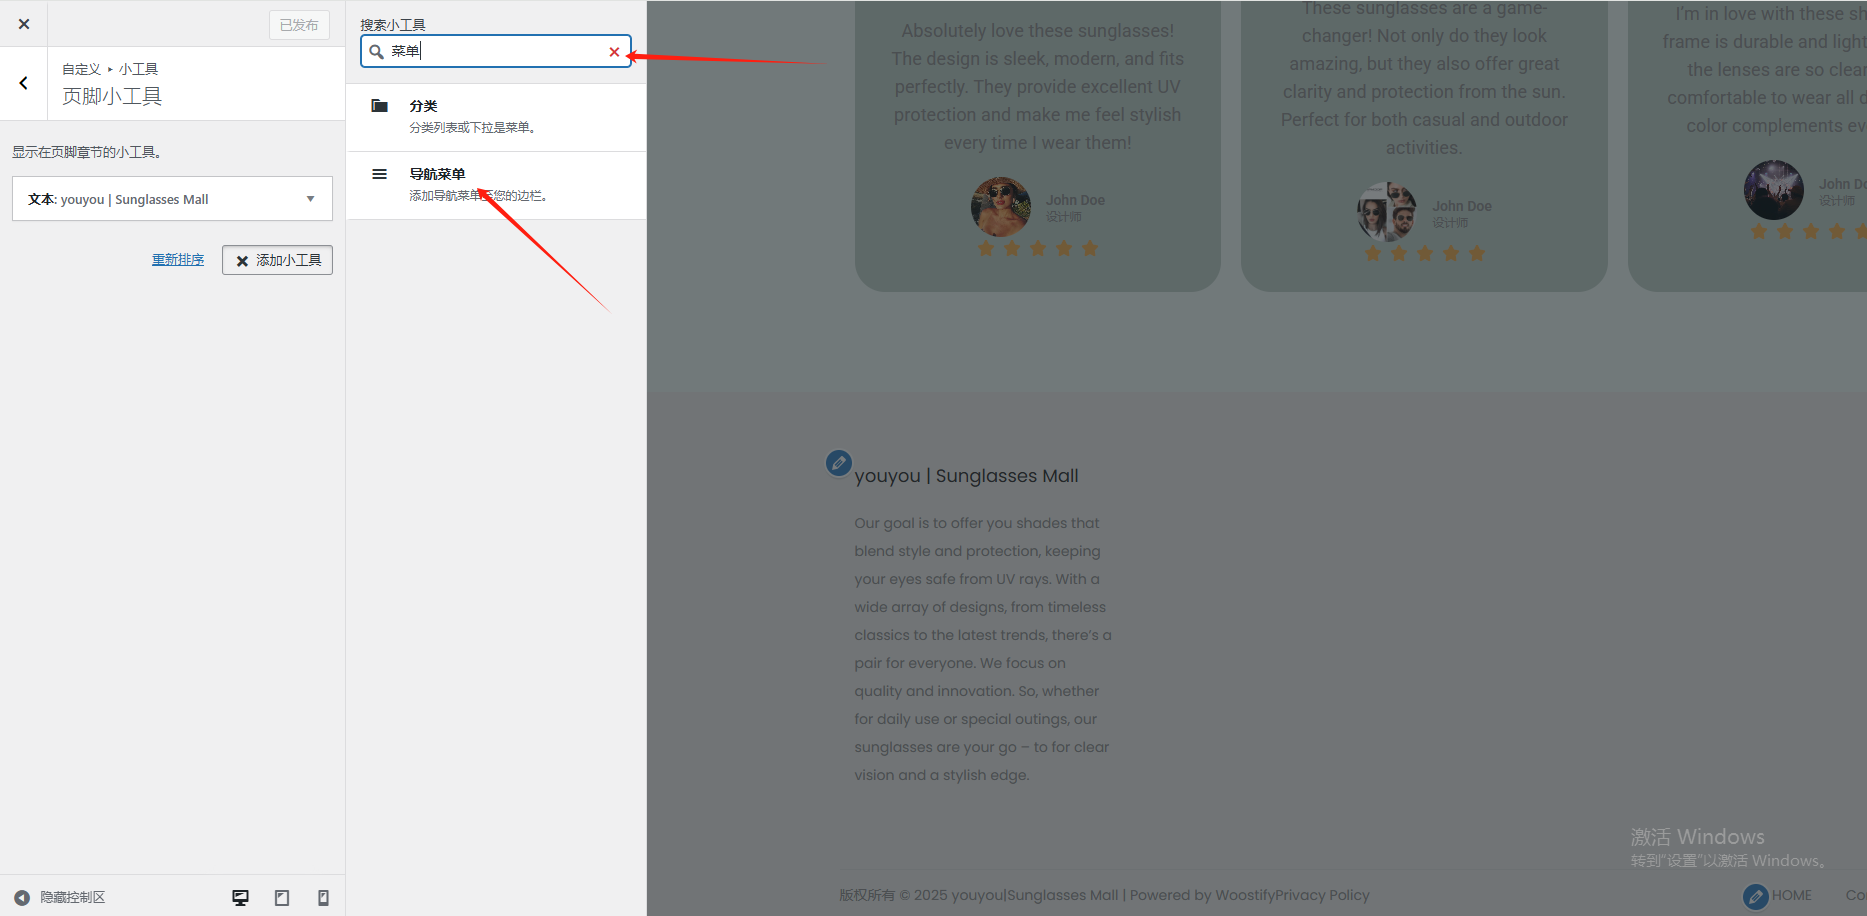Go back using the left chevron arrow
The width and height of the screenshot is (1867, 916).
click(24, 83)
